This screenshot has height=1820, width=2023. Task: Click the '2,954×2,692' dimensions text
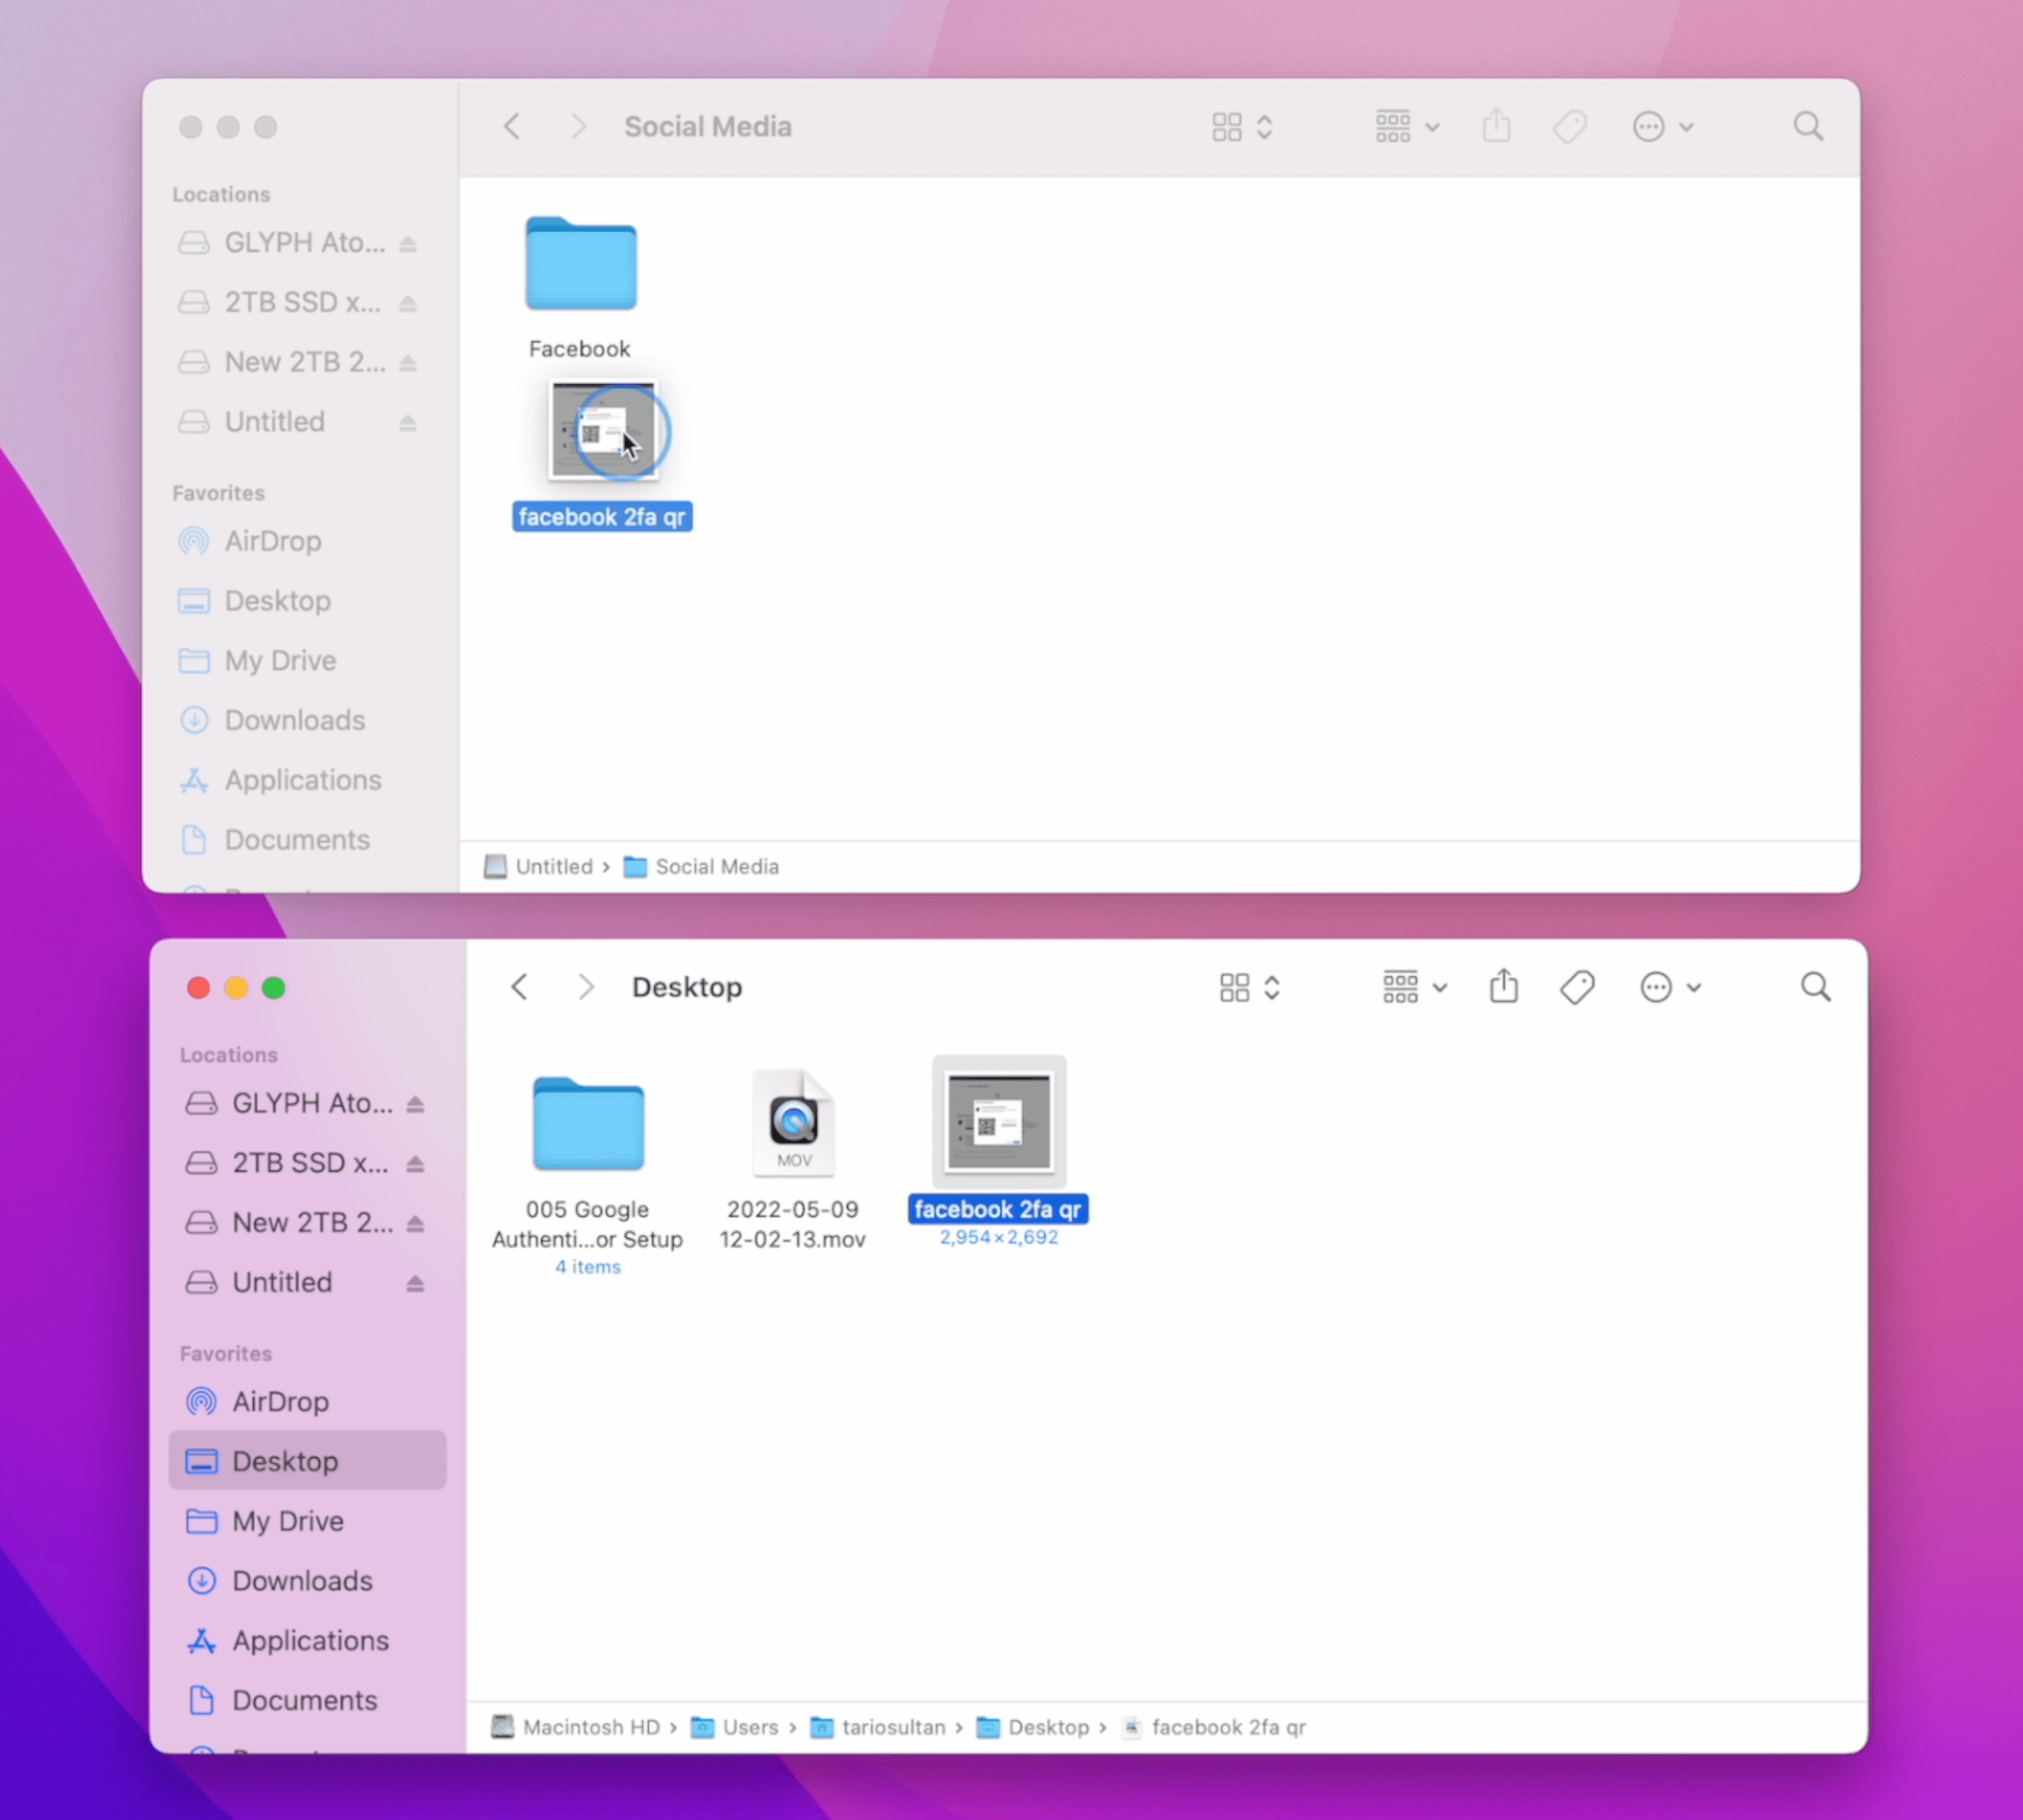point(999,1237)
